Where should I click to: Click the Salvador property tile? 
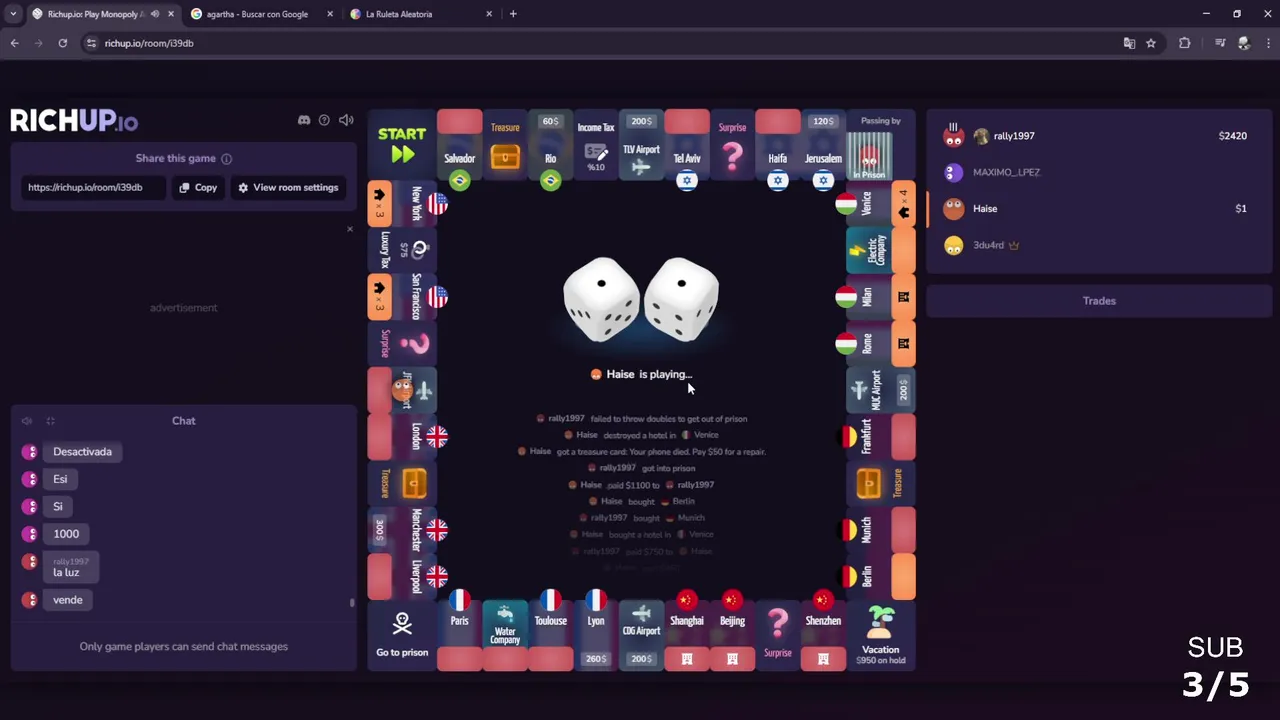460,145
